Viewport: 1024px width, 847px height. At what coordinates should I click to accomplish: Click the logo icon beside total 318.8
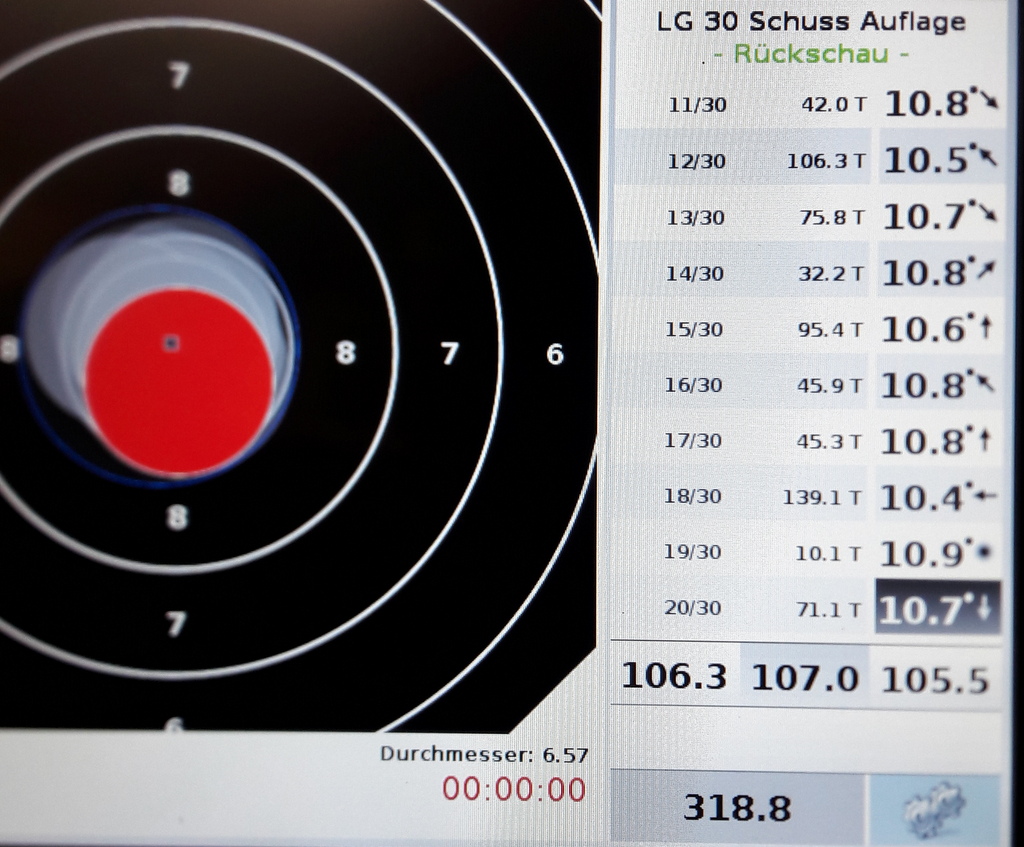coord(934,807)
